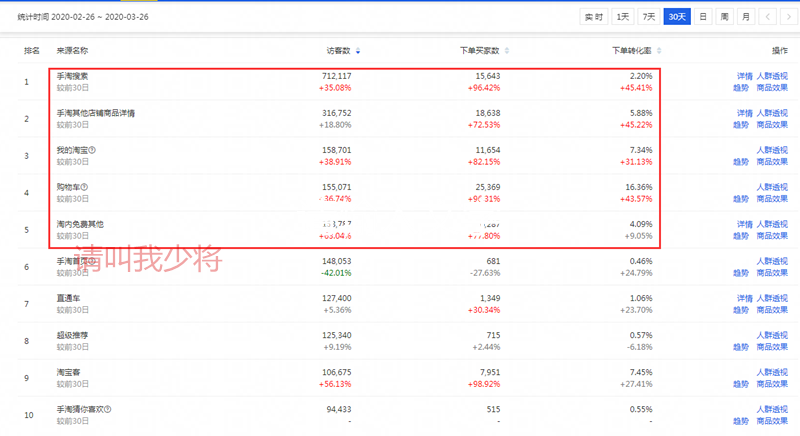This screenshot has width=800, height=436.
Task: Select the 1天 time range tab
Action: click(623, 17)
